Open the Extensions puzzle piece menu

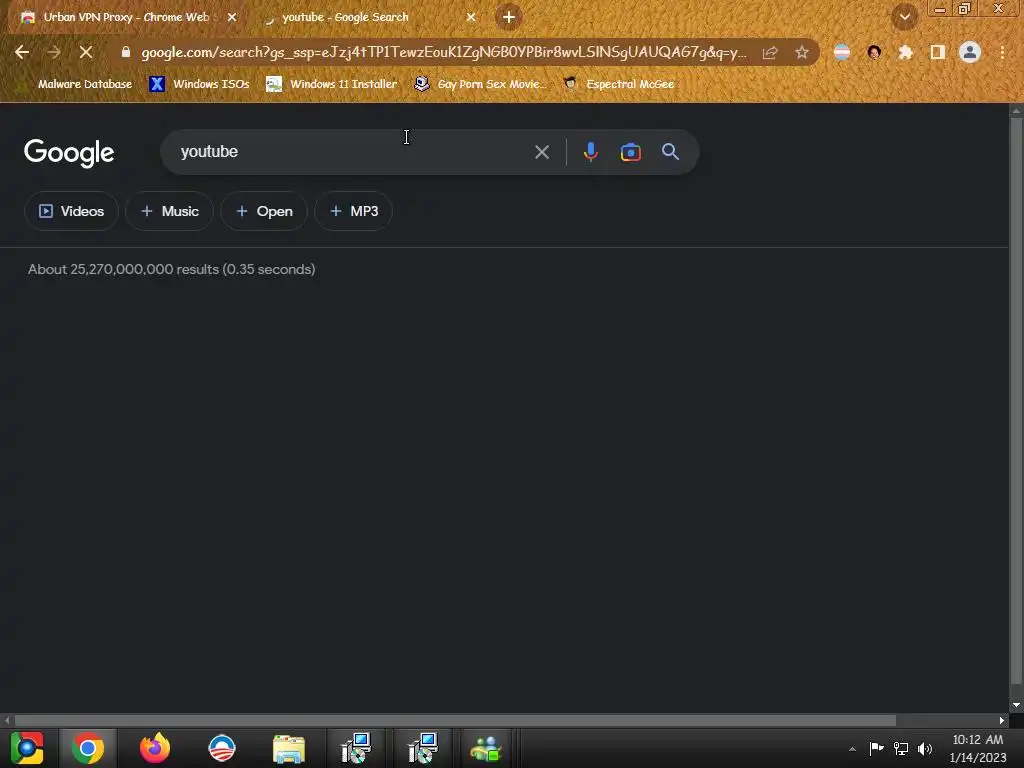pyautogui.click(x=905, y=52)
